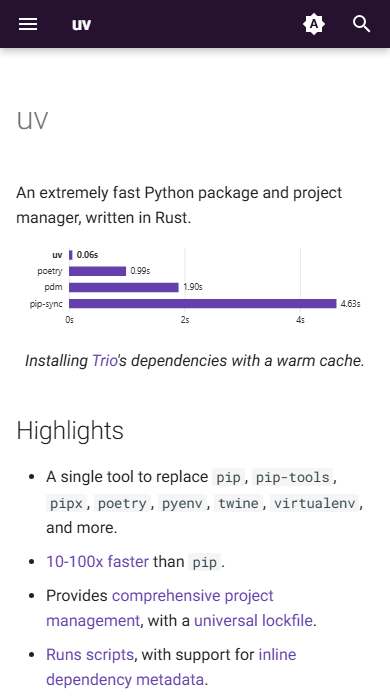Open the hamburger navigation menu
The width and height of the screenshot is (390, 700).
[28, 24]
